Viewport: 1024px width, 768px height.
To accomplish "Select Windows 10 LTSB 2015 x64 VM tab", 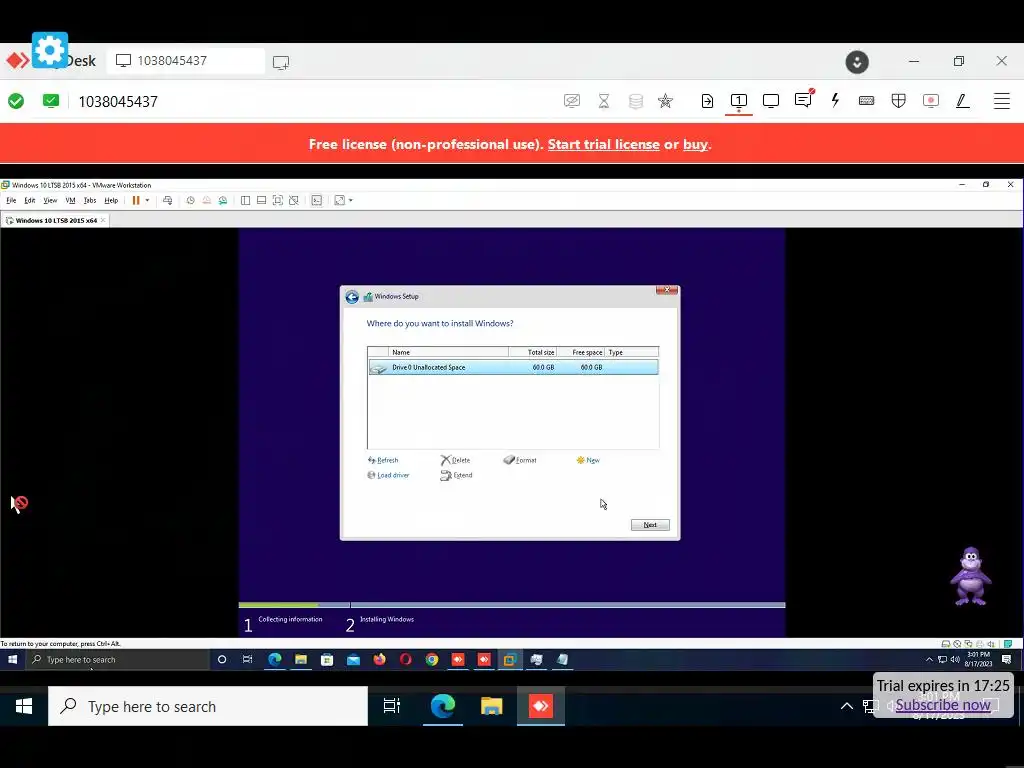I will pos(56,220).
